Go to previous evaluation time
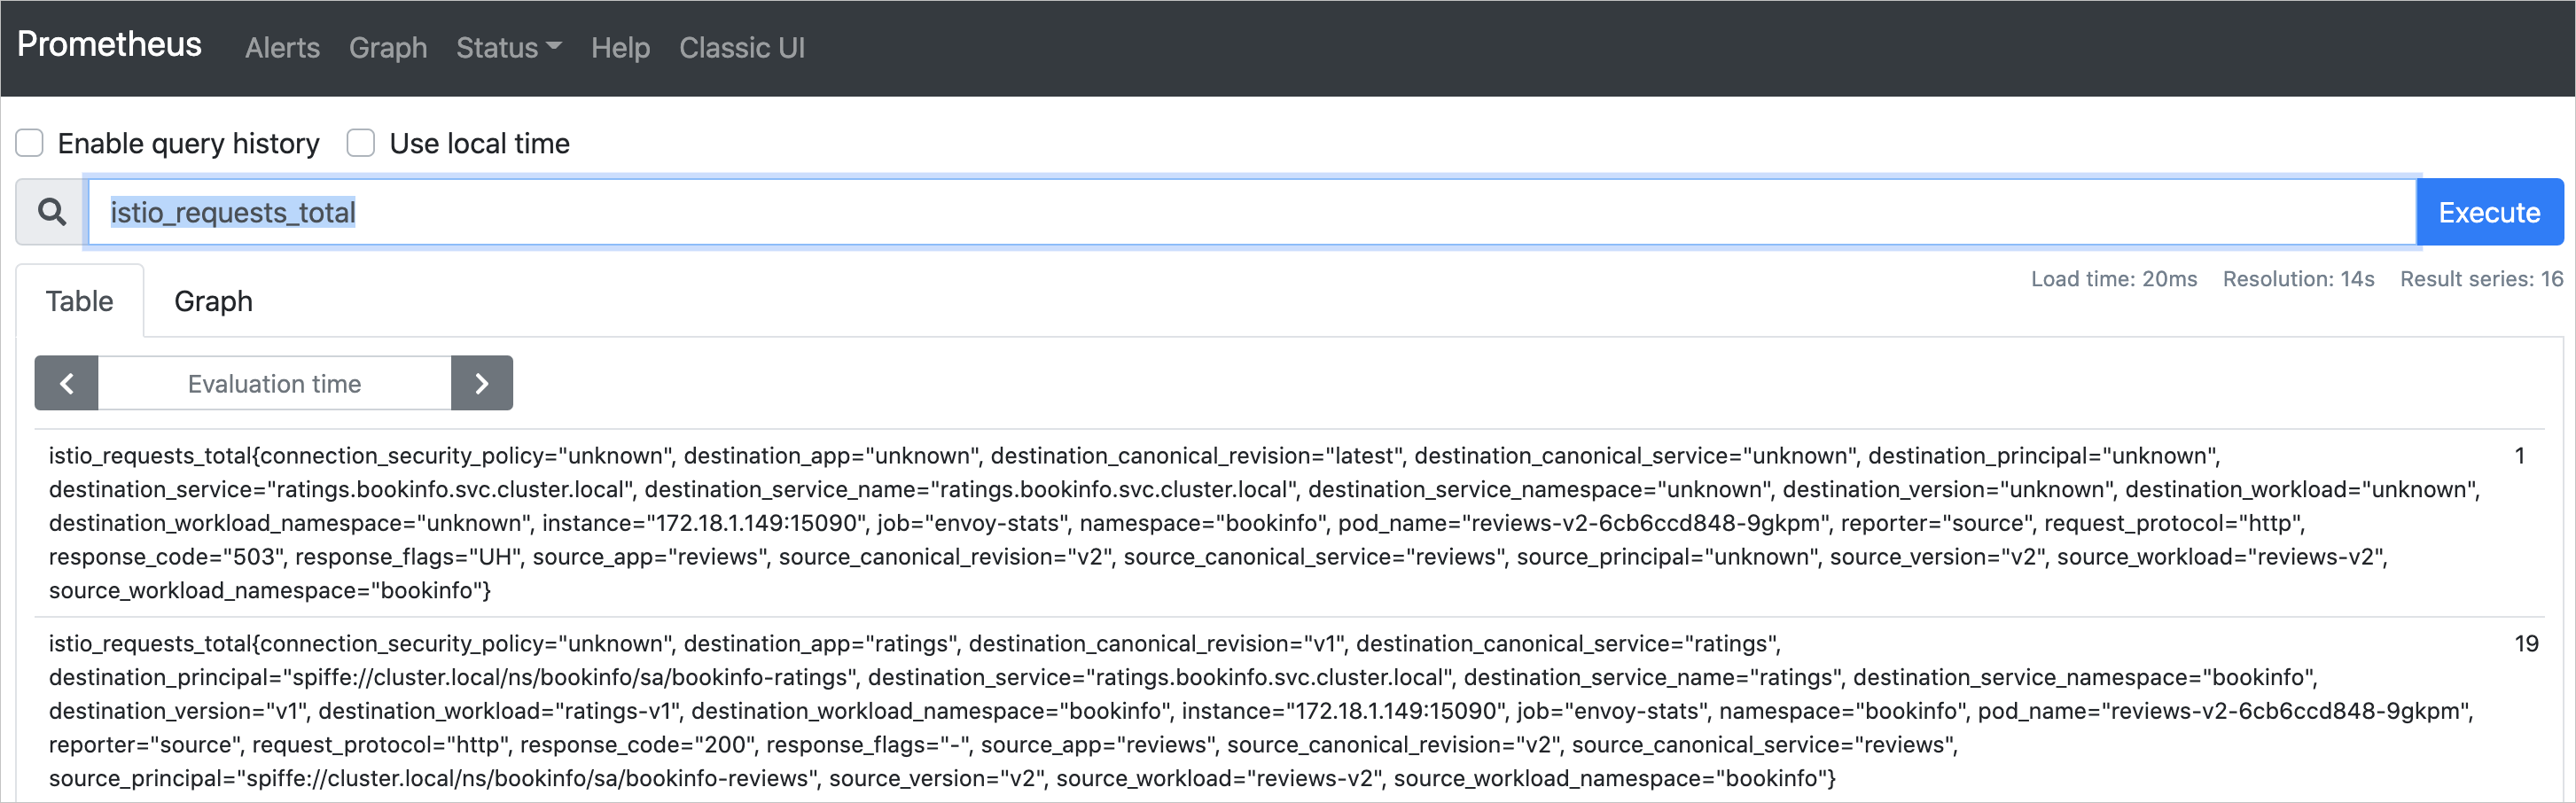This screenshot has height=803, width=2576. coord(66,383)
